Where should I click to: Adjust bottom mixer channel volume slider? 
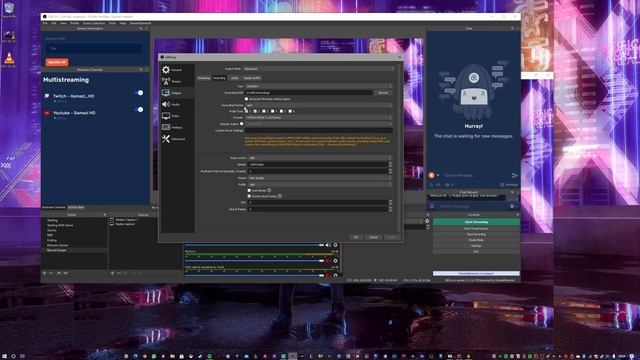coord(254,276)
